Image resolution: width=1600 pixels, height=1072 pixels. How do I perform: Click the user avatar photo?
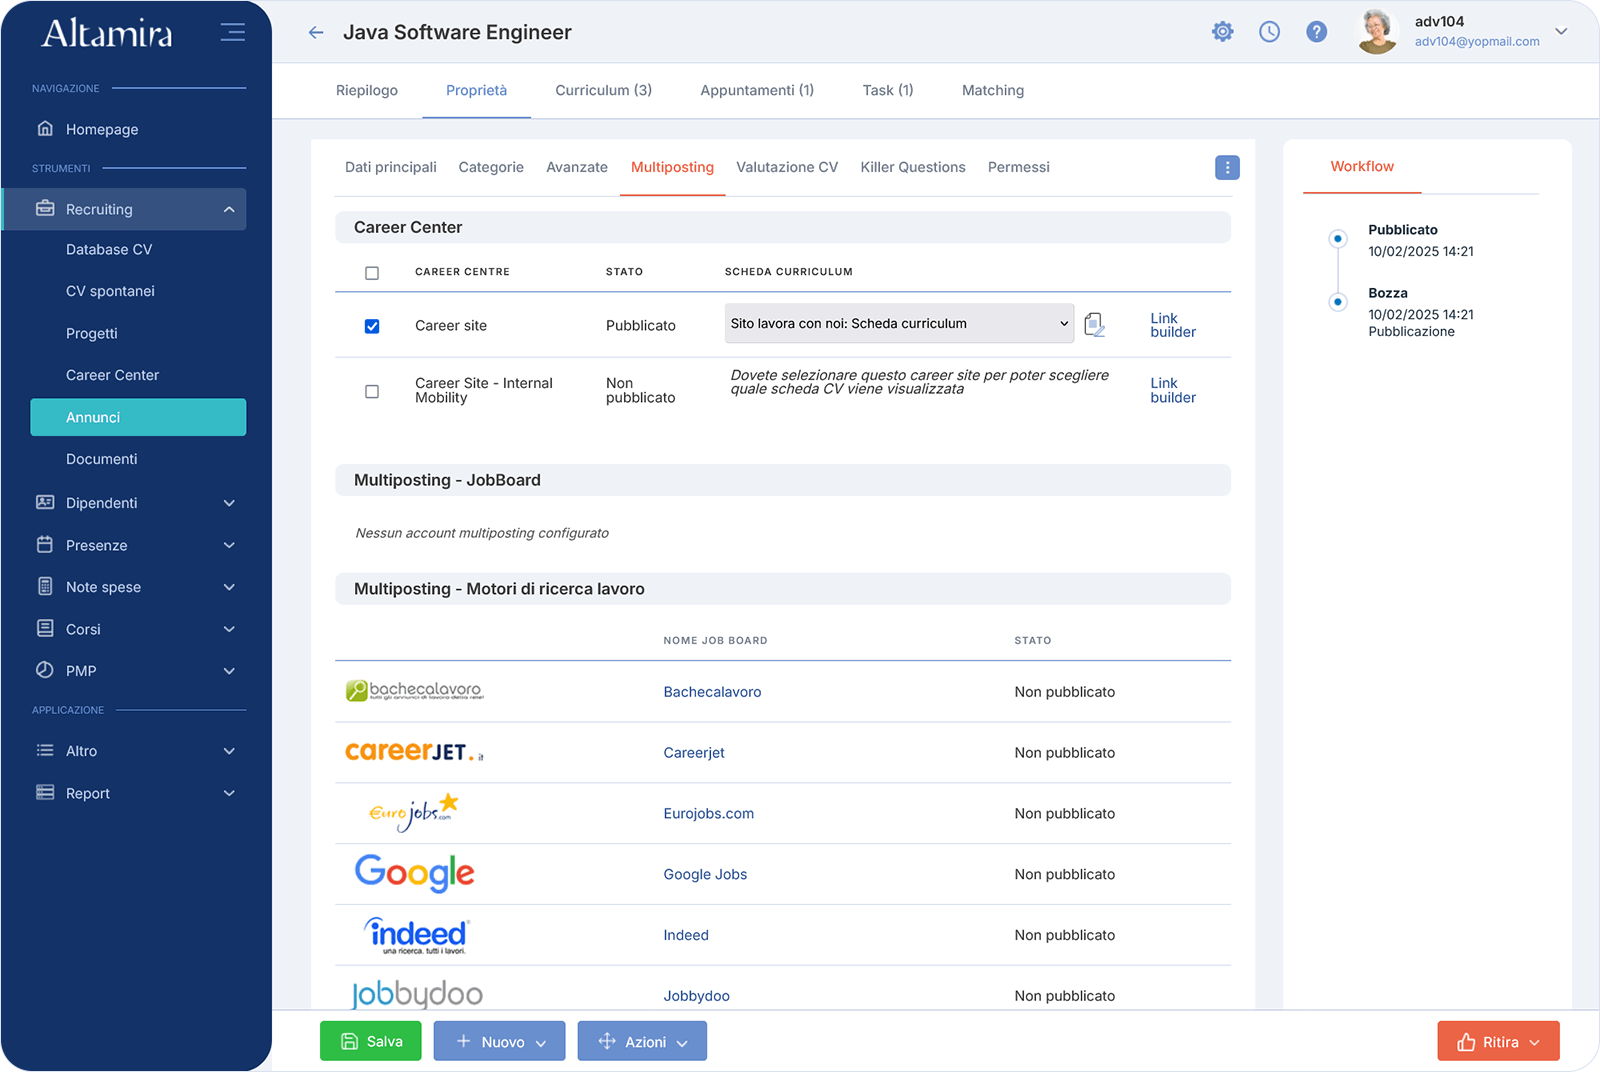(x=1377, y=32)
